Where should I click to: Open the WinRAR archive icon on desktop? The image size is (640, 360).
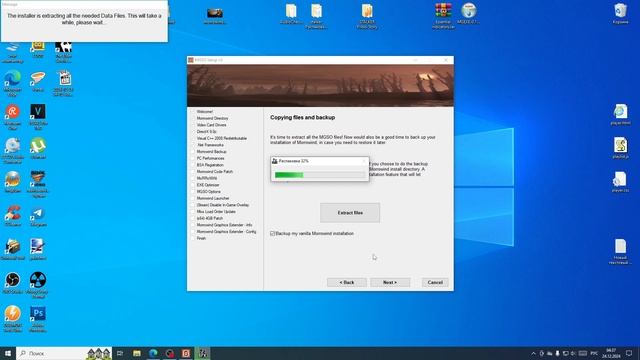(443, 16)
